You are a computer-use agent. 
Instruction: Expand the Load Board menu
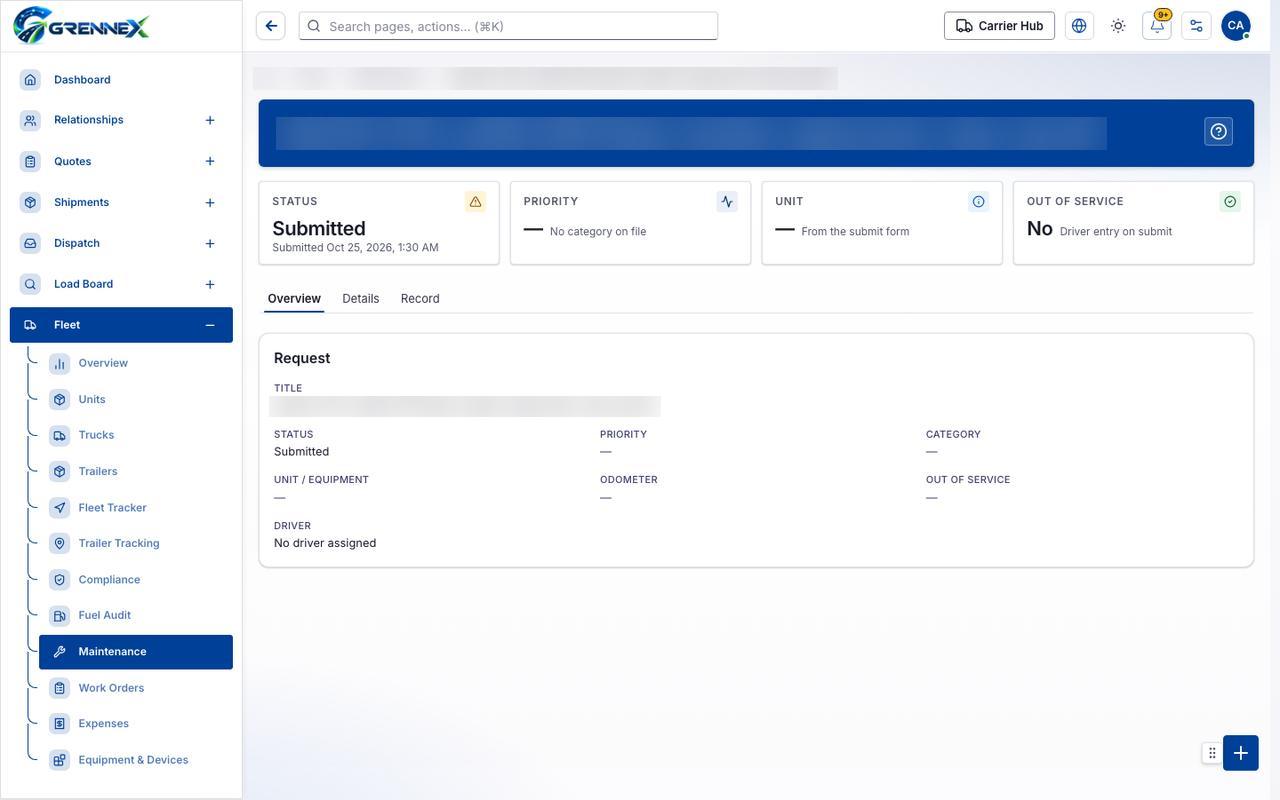click(x=210, y=285)
